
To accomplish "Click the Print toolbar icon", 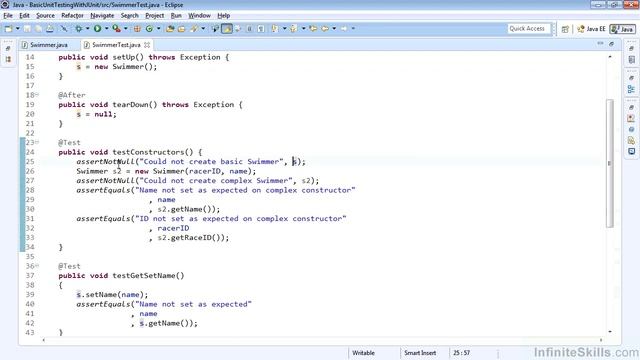I will [x=50, y=29].
